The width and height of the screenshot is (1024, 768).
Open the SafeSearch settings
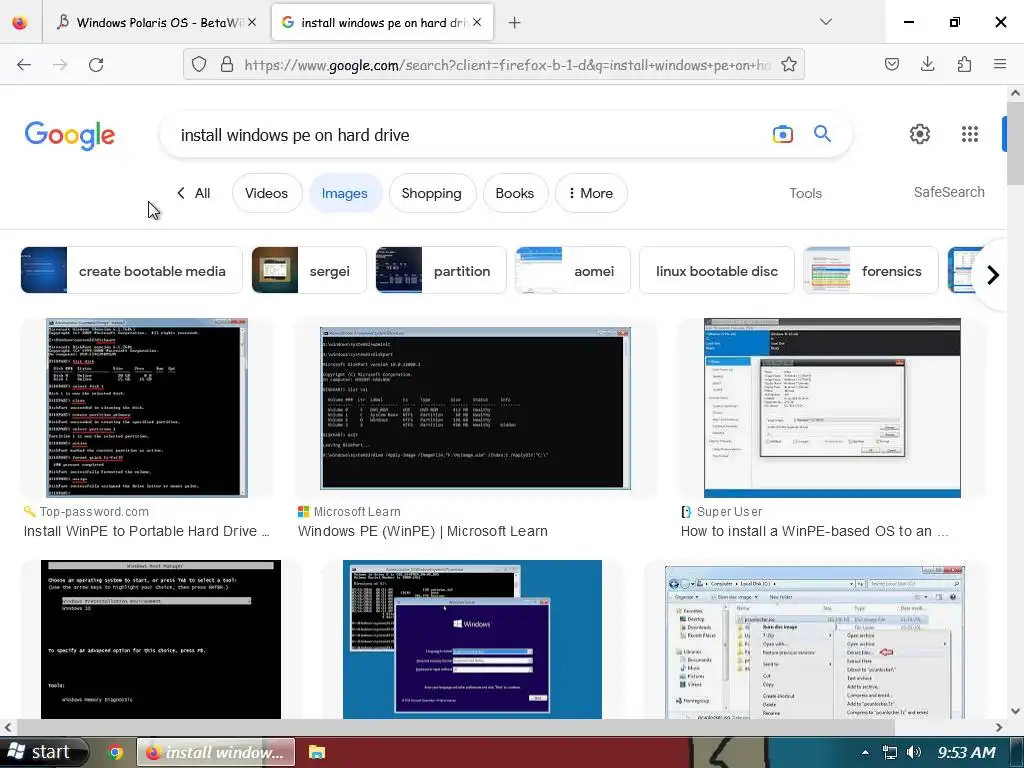[x=949, y=192]
